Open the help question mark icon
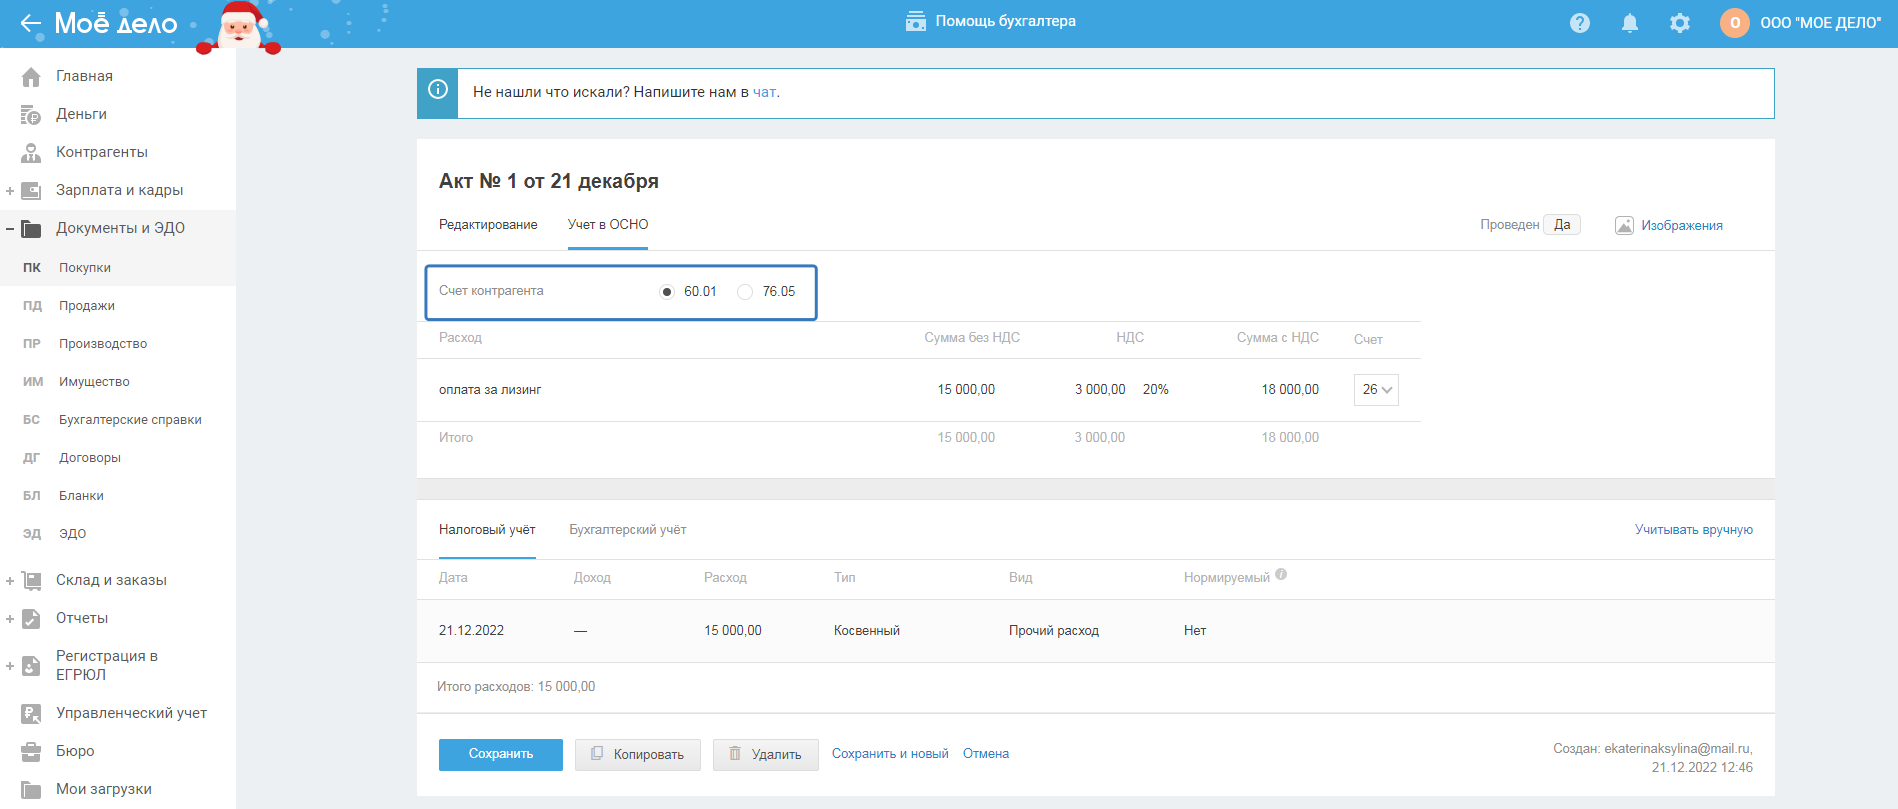Image resolution: width=1898 pixels, height=809 pixels. tap(1579, 23)
